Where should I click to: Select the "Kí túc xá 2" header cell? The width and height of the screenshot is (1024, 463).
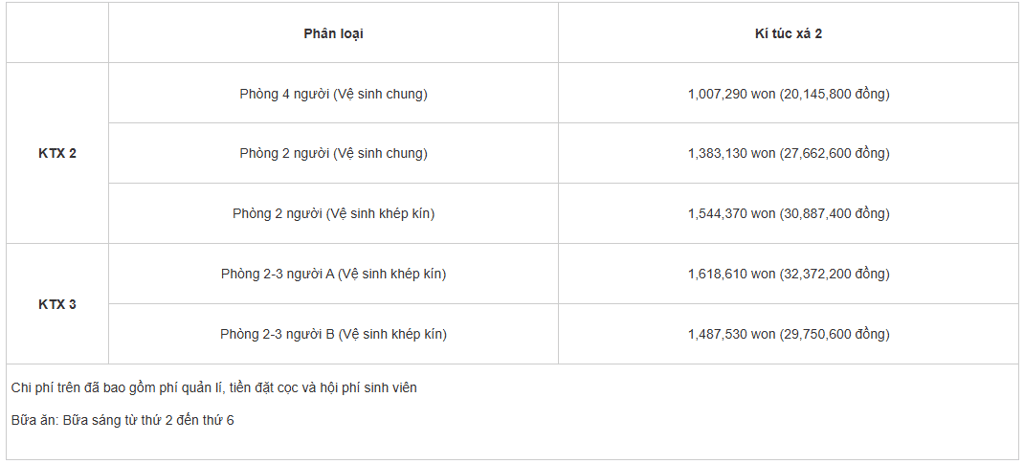788,33
